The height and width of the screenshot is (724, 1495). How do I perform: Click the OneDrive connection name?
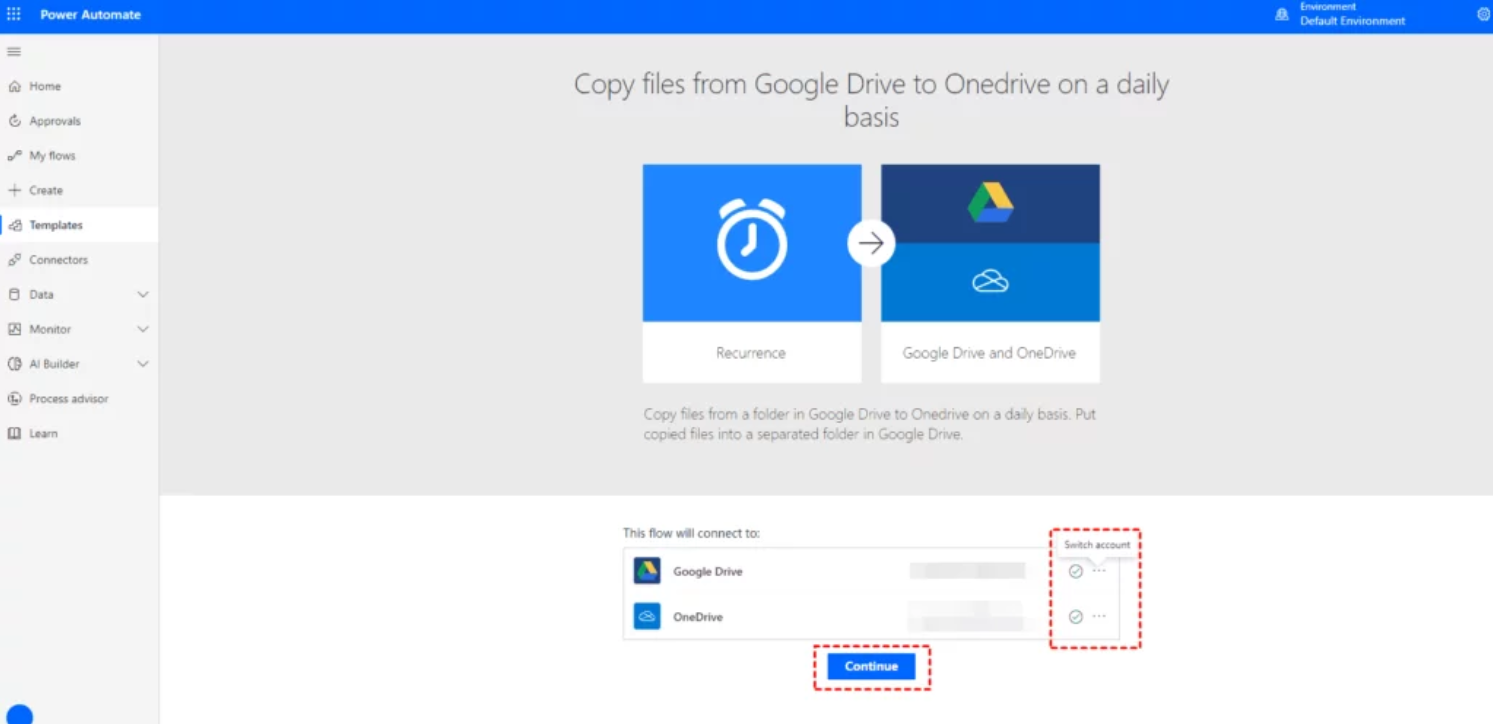[698, 617]
